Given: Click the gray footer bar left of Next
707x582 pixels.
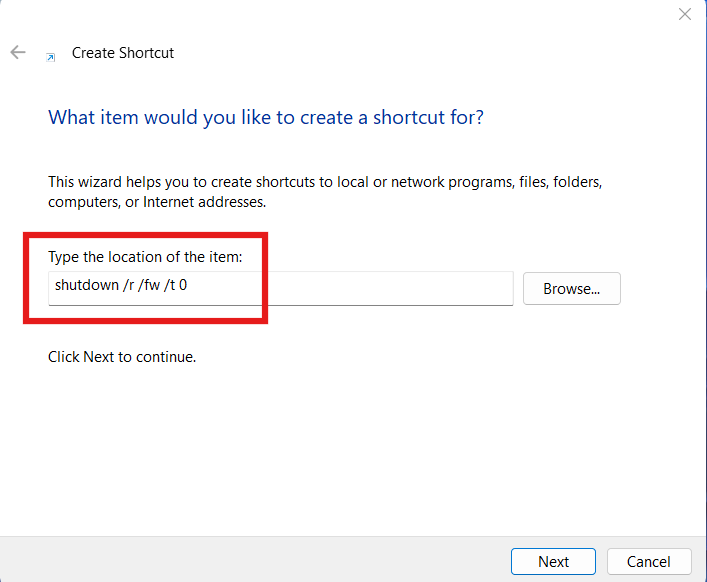Looking at the screenshot, I should 250,560.
